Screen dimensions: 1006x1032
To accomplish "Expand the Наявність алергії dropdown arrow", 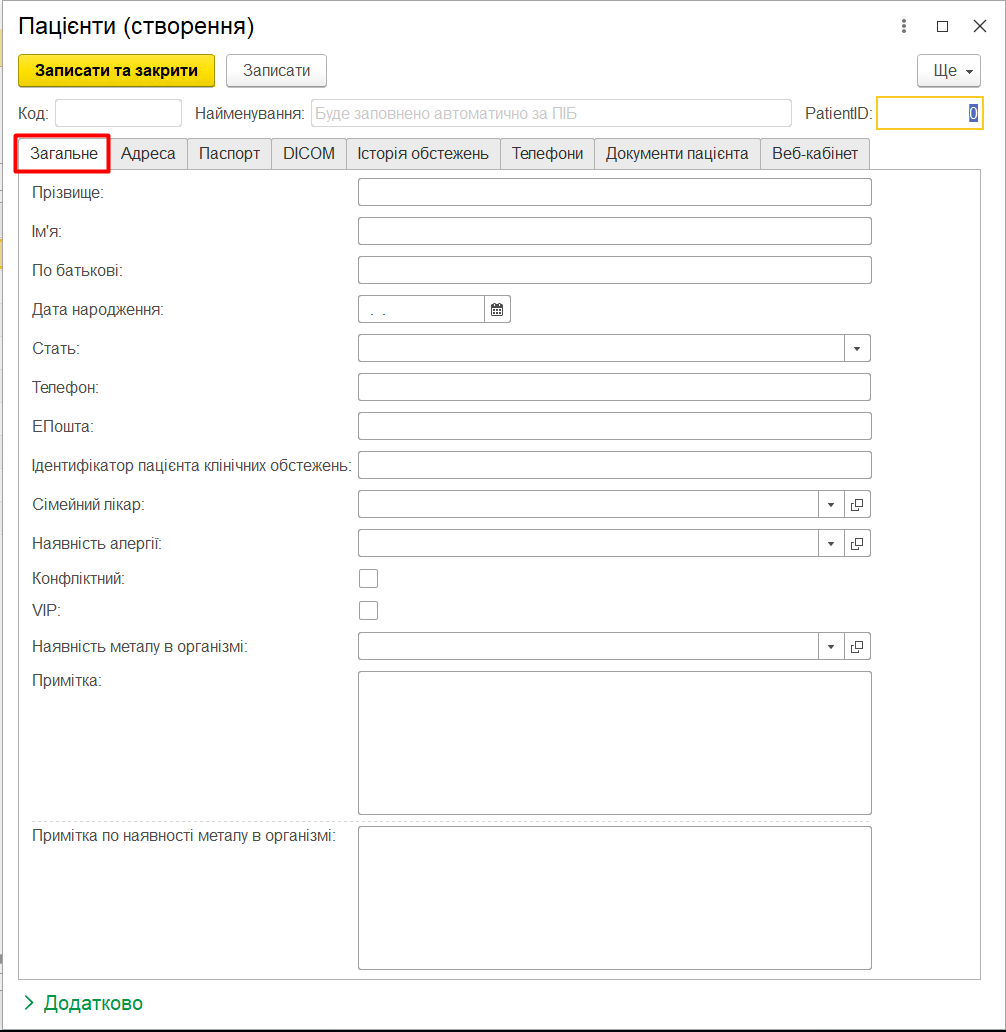I will click(x=831, y=544).
